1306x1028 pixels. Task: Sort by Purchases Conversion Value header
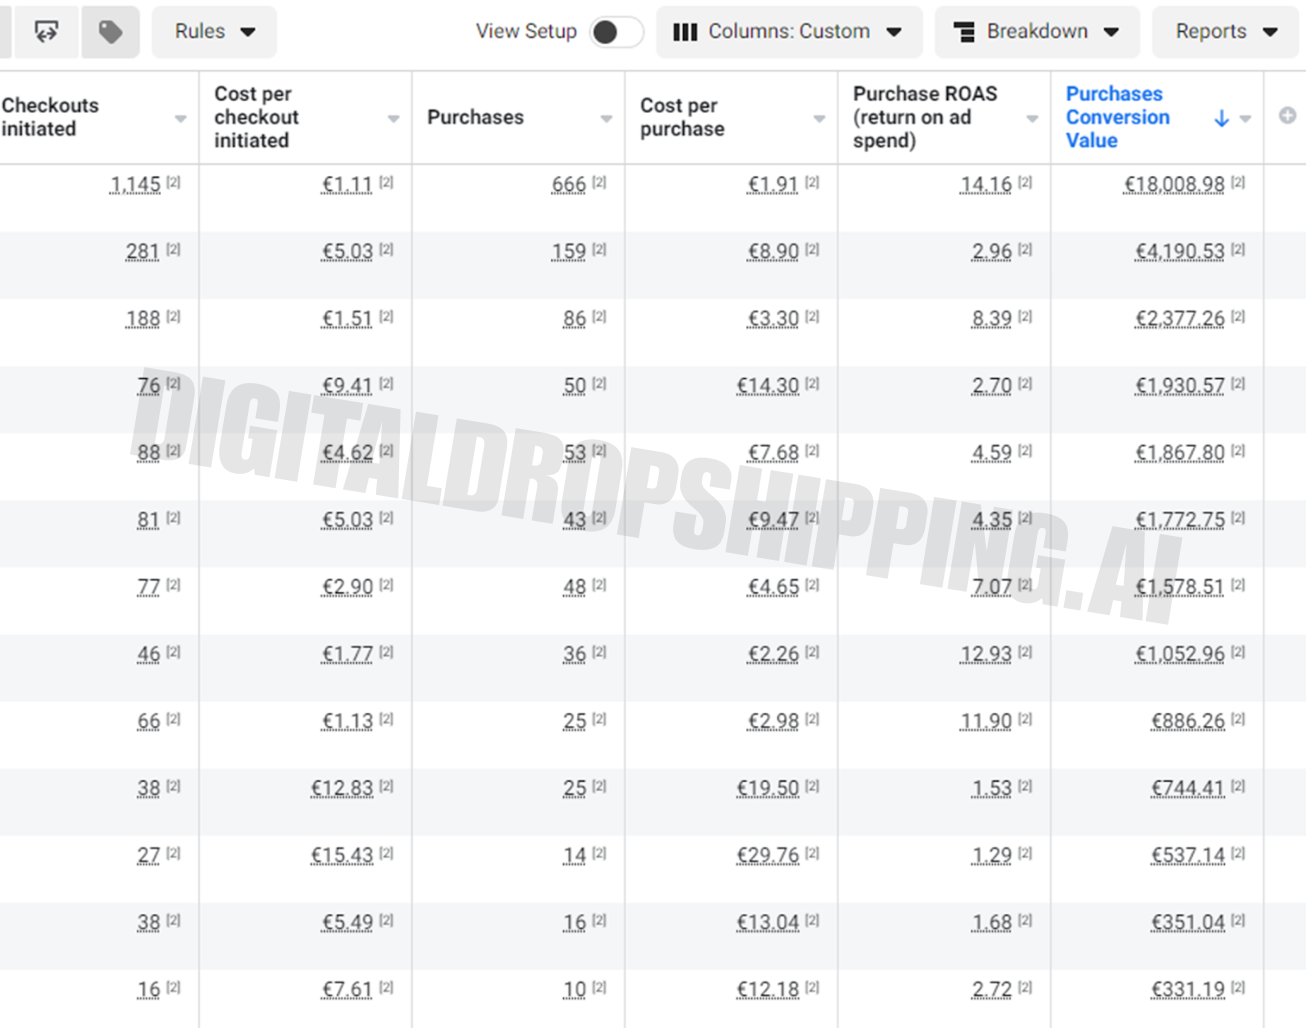tap(1116, 117)
